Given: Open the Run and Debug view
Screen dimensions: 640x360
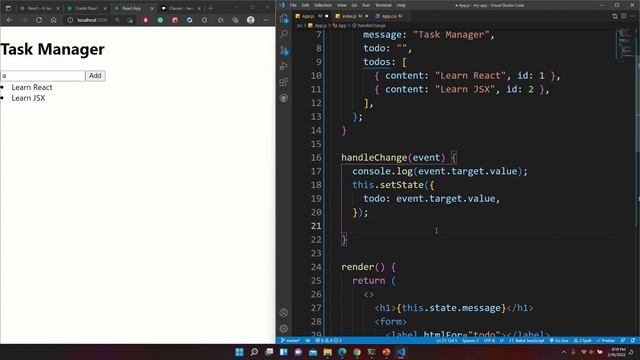Looking at the screenshot, I should 284,66.
